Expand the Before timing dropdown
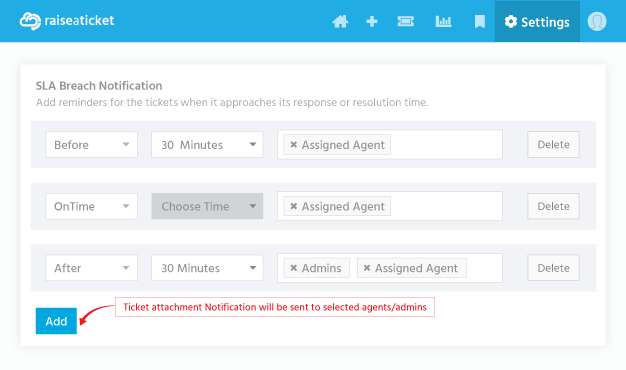The height and width of the screenshot is (370, 626). coord(91,144)
